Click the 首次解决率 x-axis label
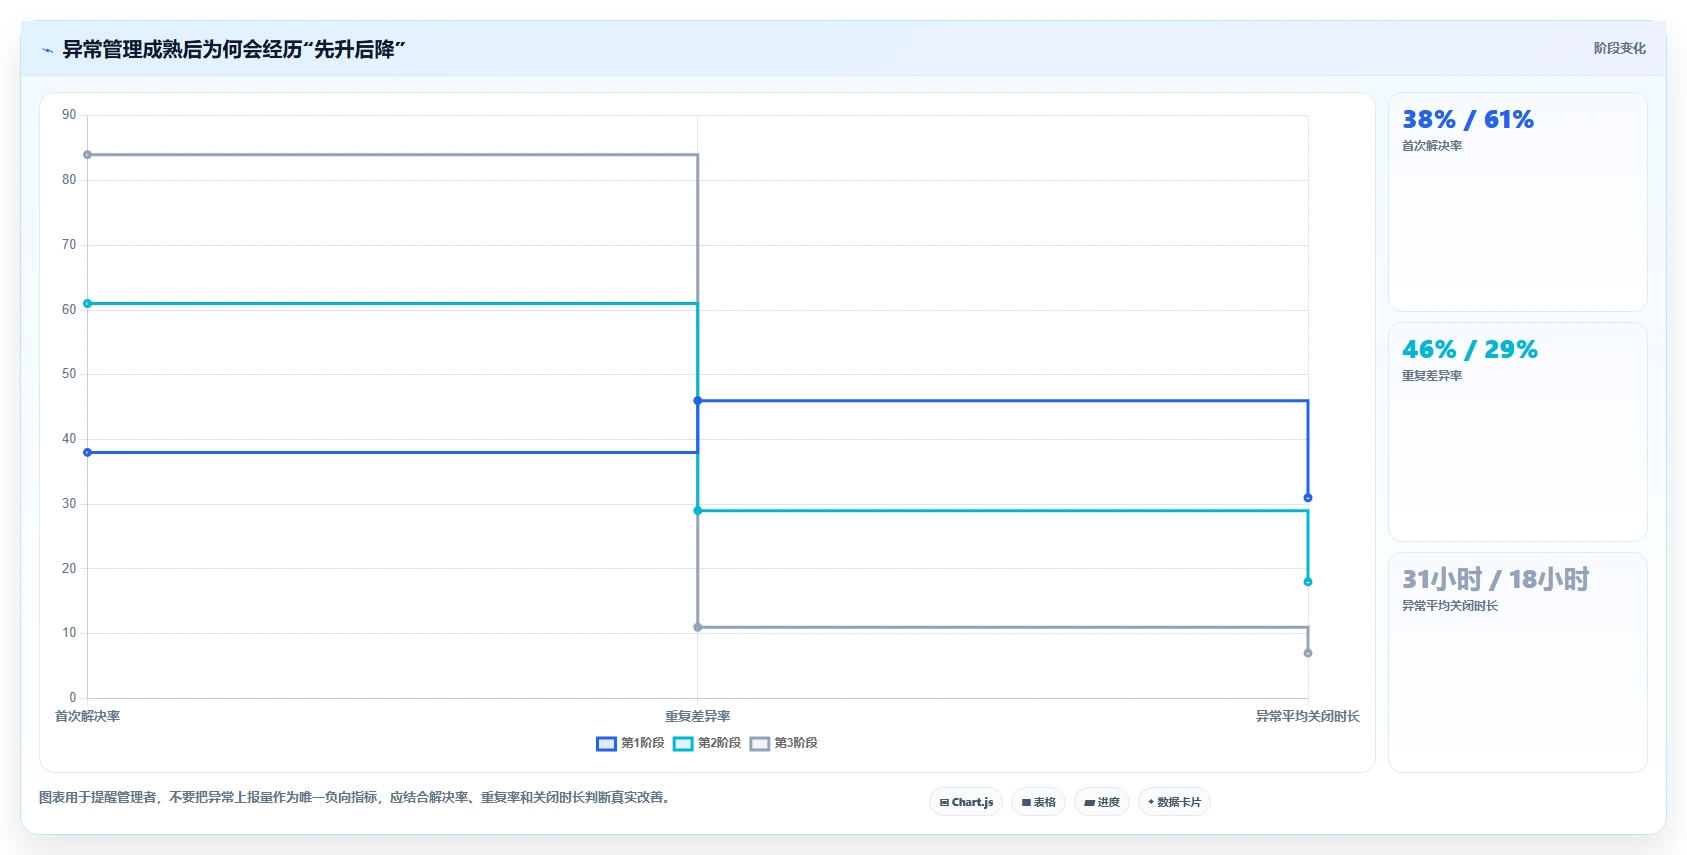 pos(87,716)
